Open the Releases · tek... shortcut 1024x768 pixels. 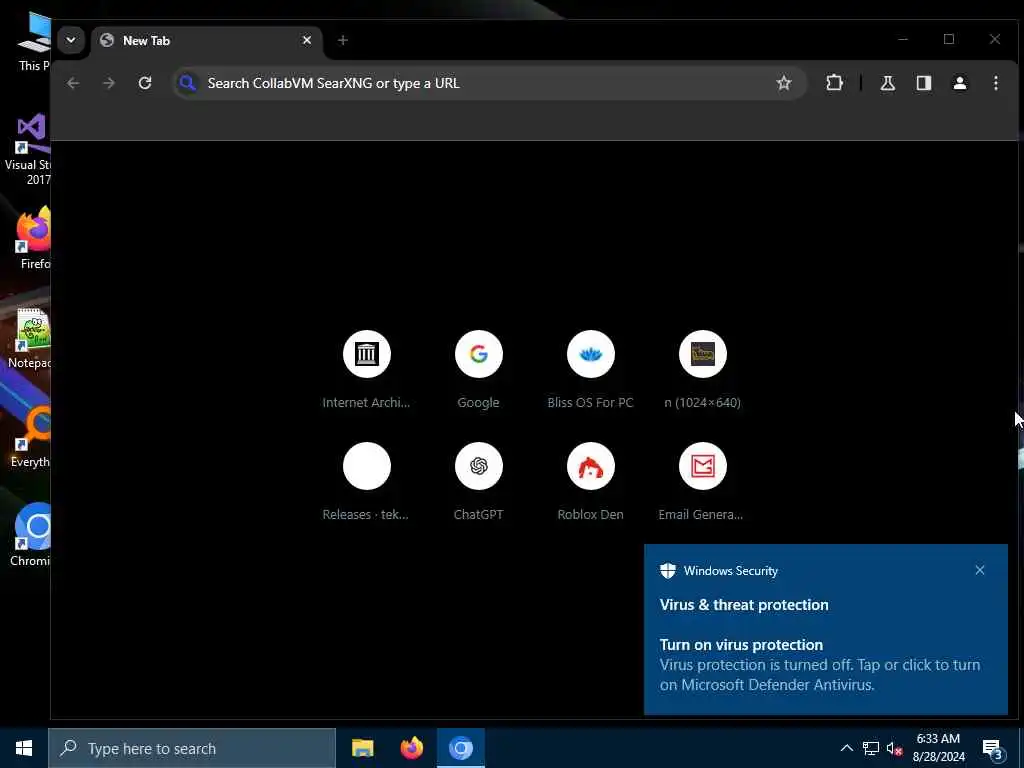[366, 481]
